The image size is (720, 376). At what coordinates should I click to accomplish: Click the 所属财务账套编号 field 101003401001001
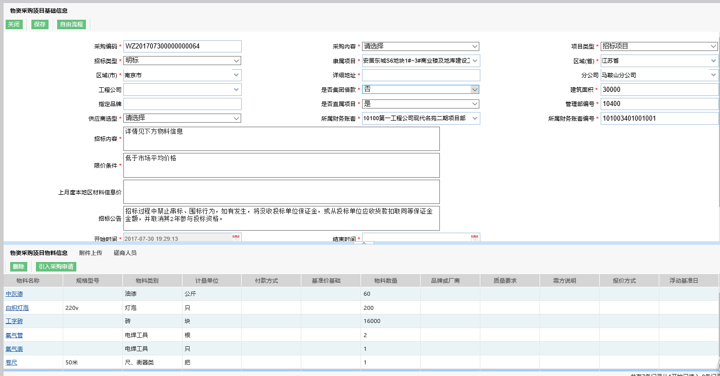(659, 118)
